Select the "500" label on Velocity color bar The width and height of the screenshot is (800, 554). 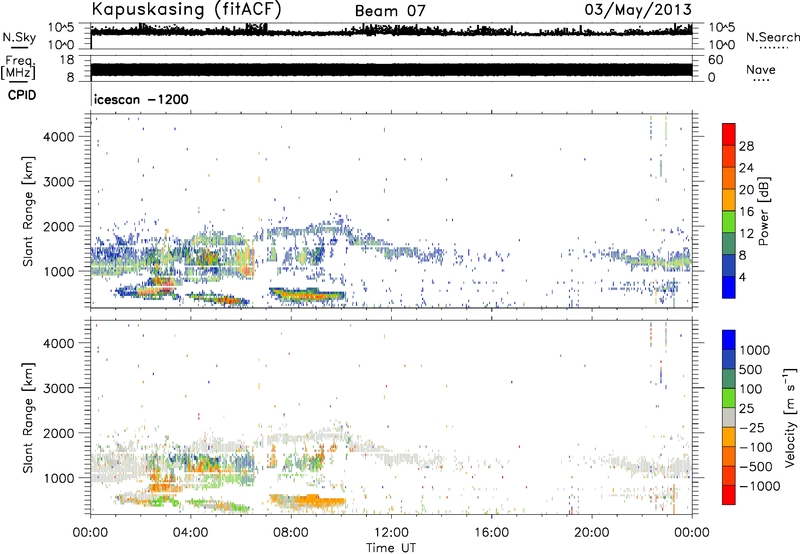point(751,369)
